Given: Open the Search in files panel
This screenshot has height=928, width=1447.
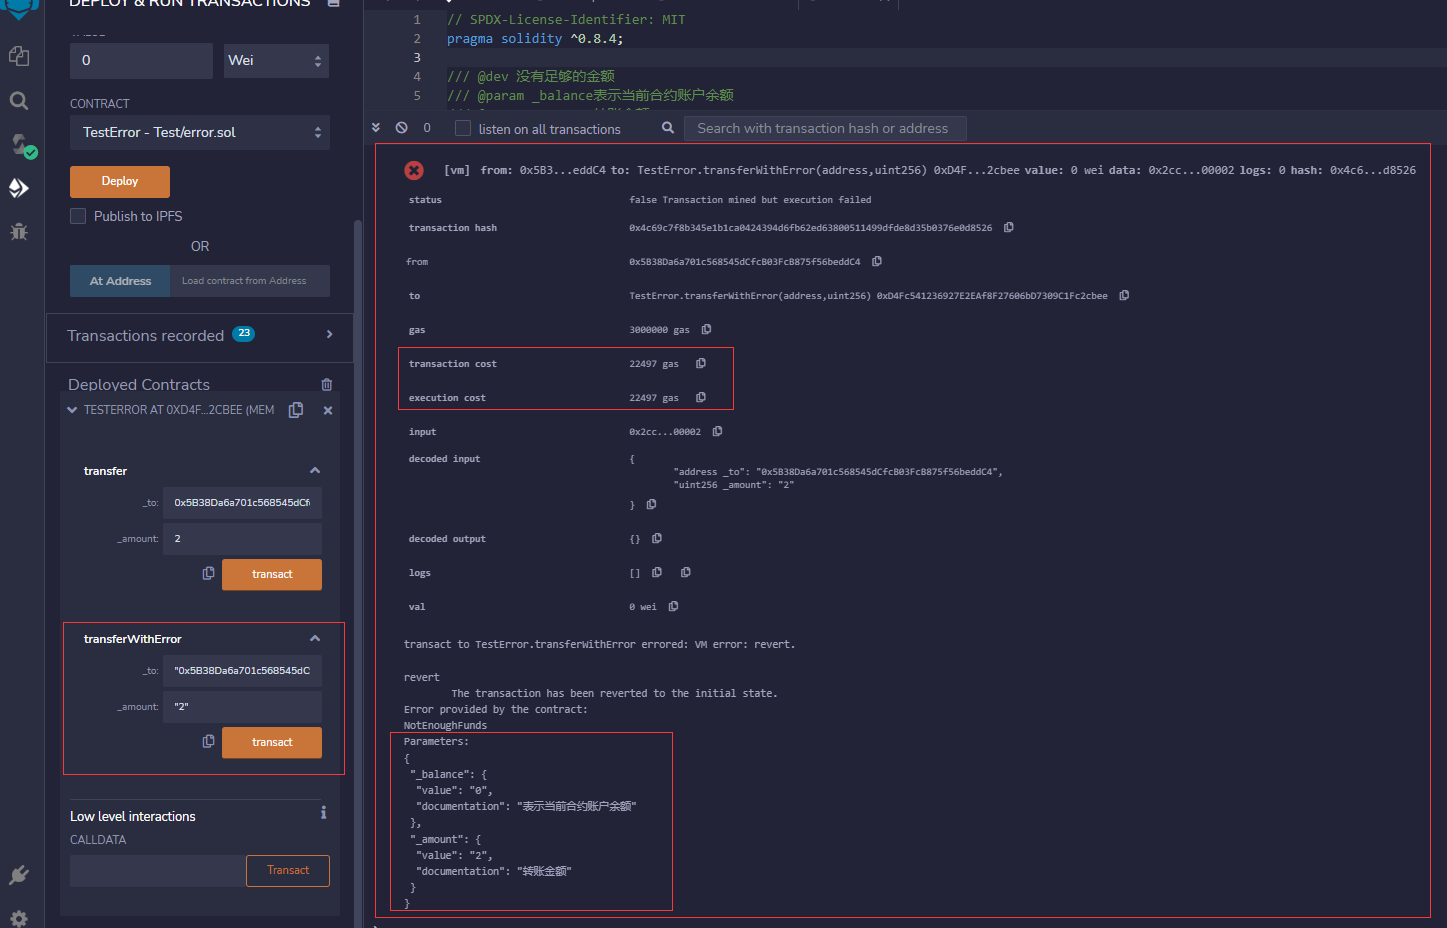Looking at the screenshot, I should click(x=20, y=100).
